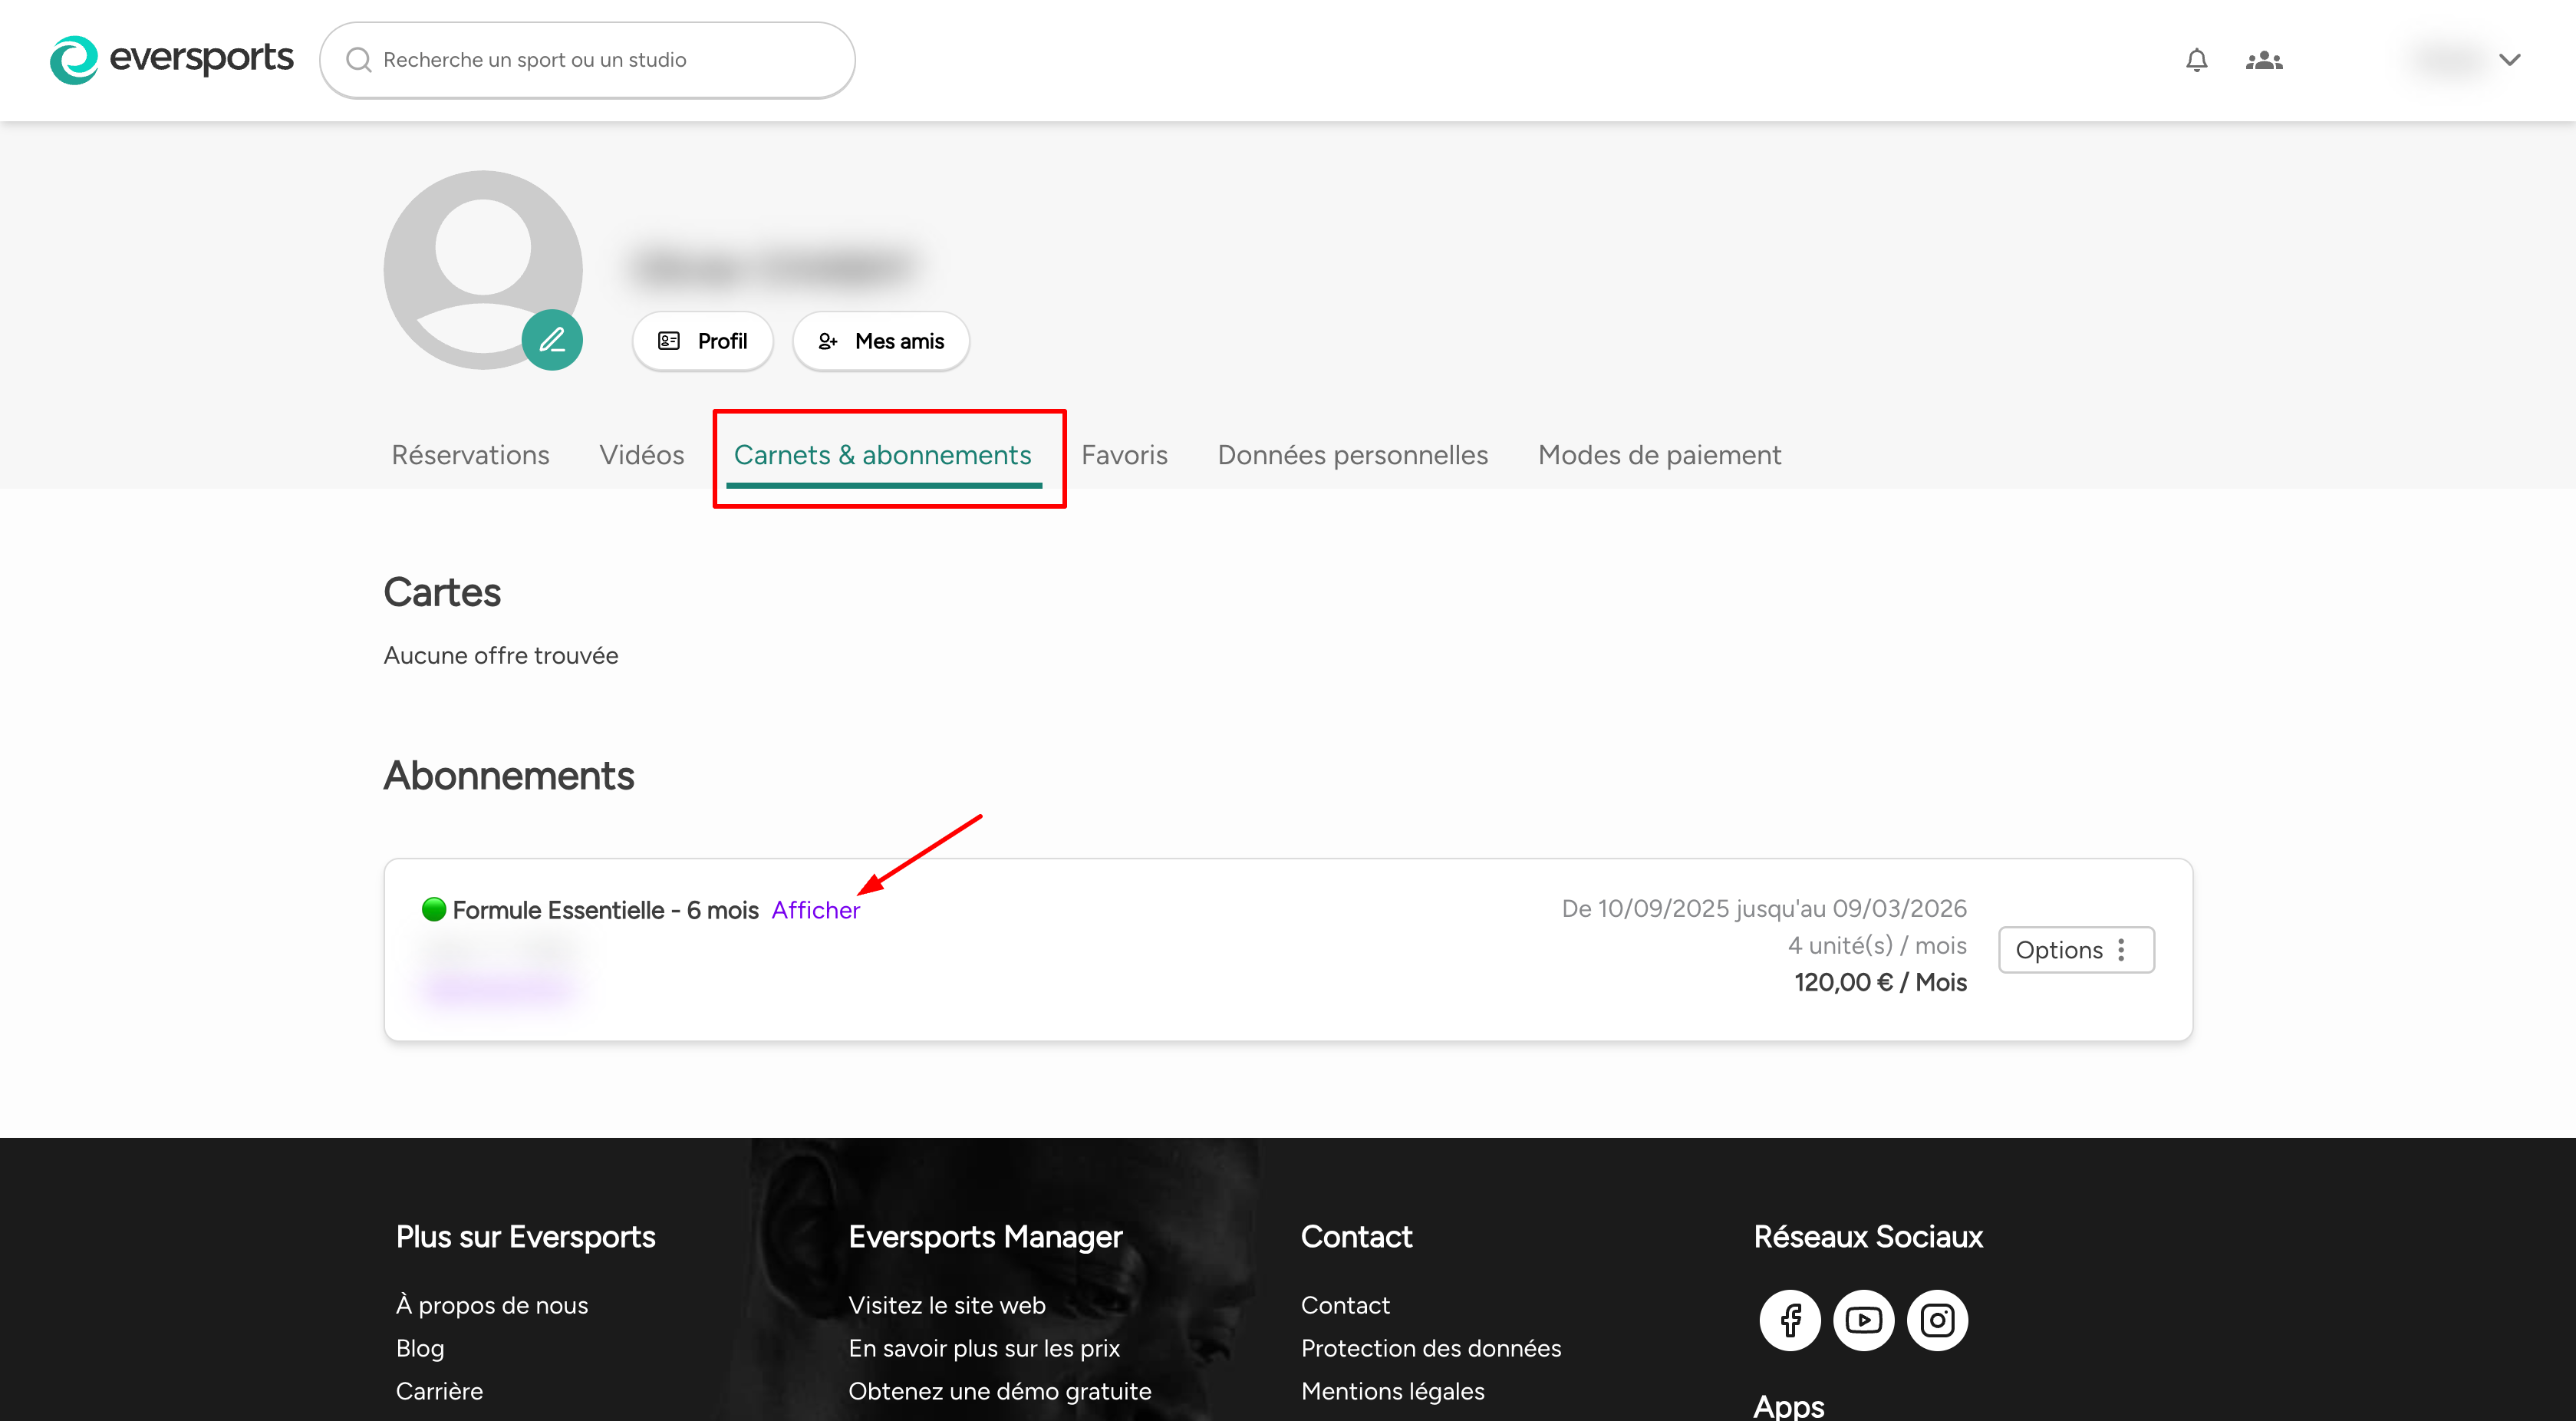Open the Favoris tab
Viewport: 2576px width, 1421px height.
coord(1124,455)
